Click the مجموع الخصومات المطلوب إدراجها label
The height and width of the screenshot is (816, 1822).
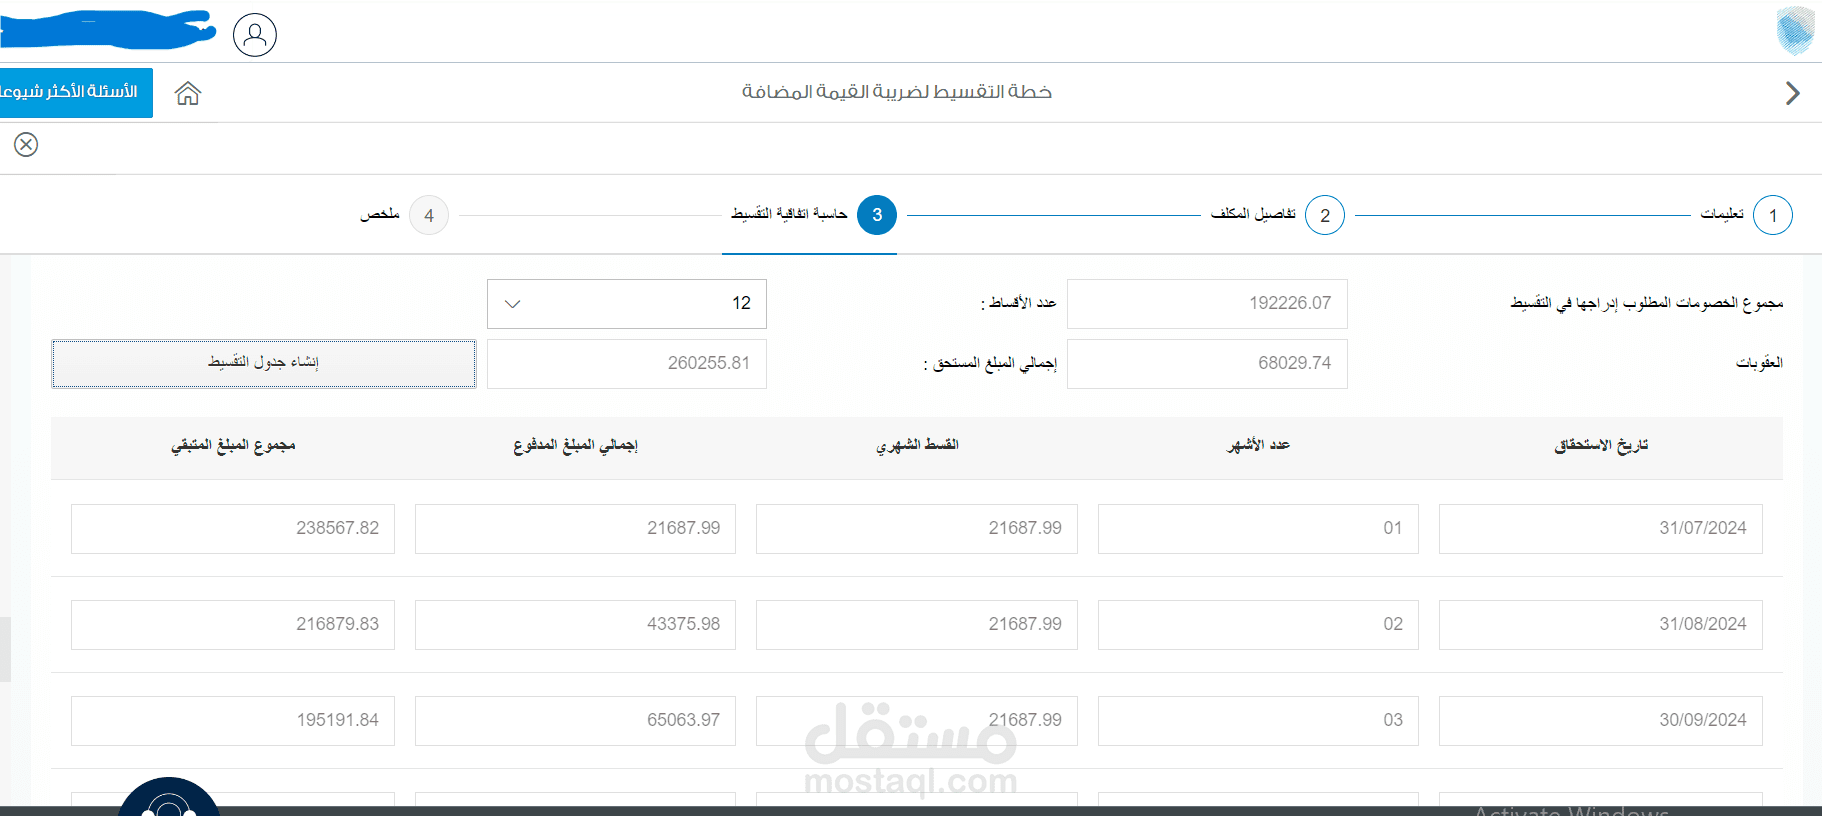pyautogui.click(x=1647, y=303)
